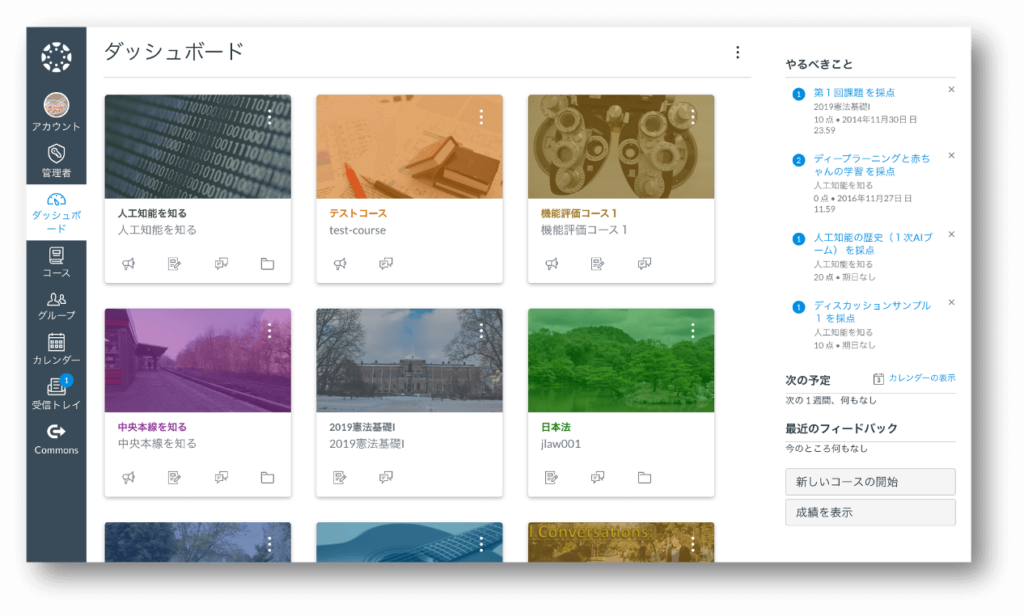This screenshot has width=1024, height=616.
Task: Click the Canvas logo in the sidebar
Action: click(56, 57)
